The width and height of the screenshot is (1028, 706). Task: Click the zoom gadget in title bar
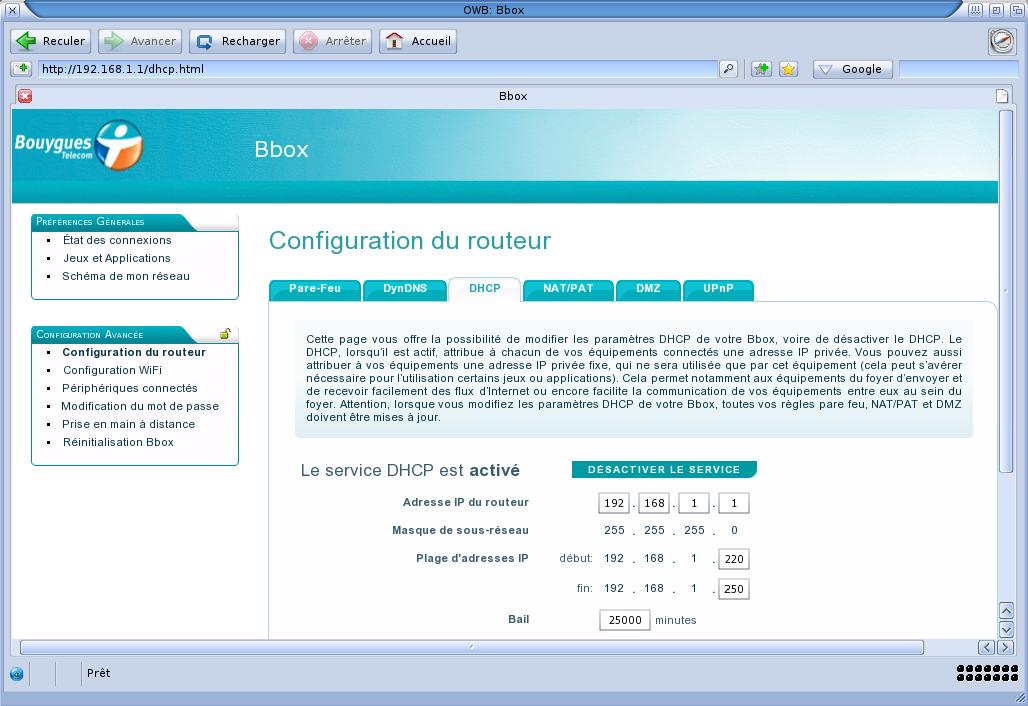pos(996,10)
